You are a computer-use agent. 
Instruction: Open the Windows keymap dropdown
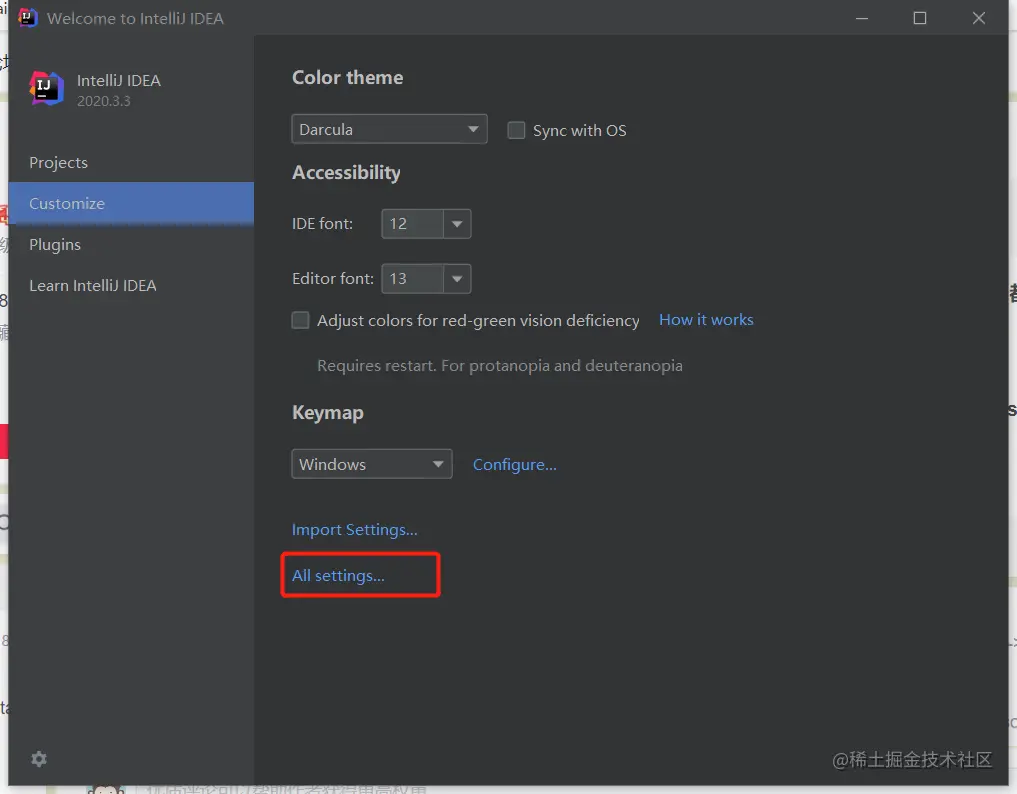[371, 464]
